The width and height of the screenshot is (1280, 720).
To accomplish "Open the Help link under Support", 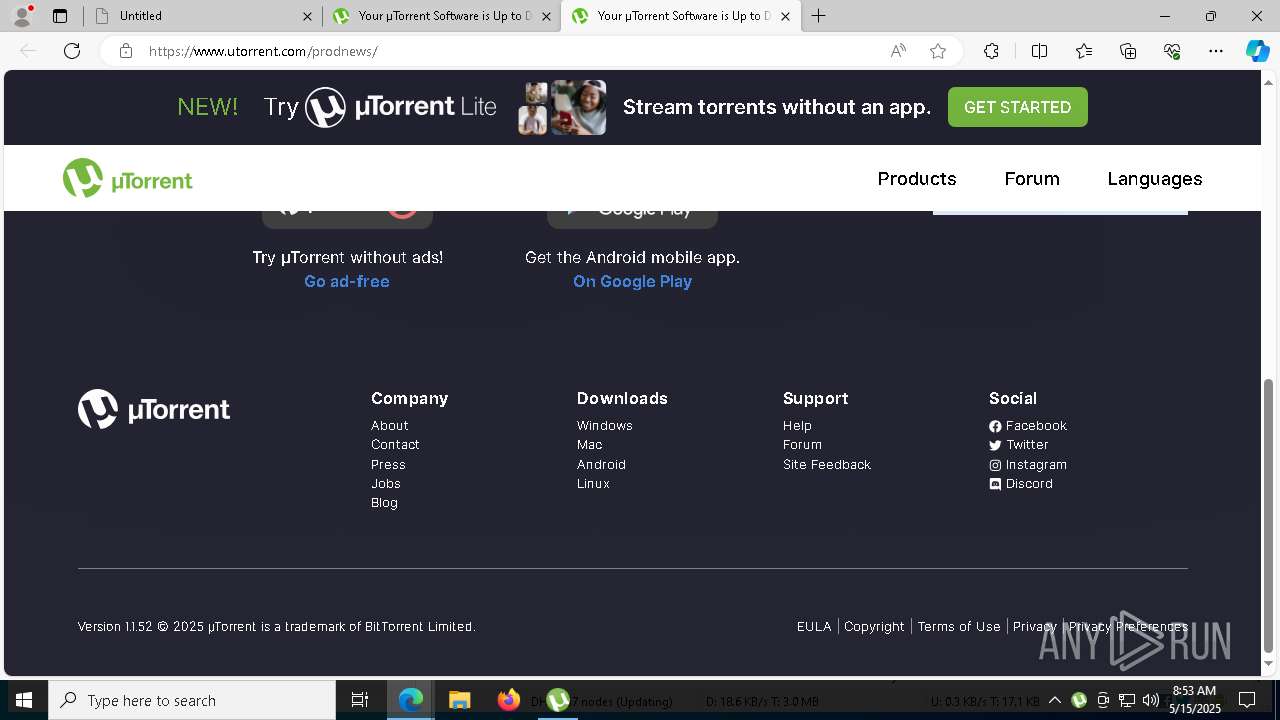I will [x=797, y=426].
